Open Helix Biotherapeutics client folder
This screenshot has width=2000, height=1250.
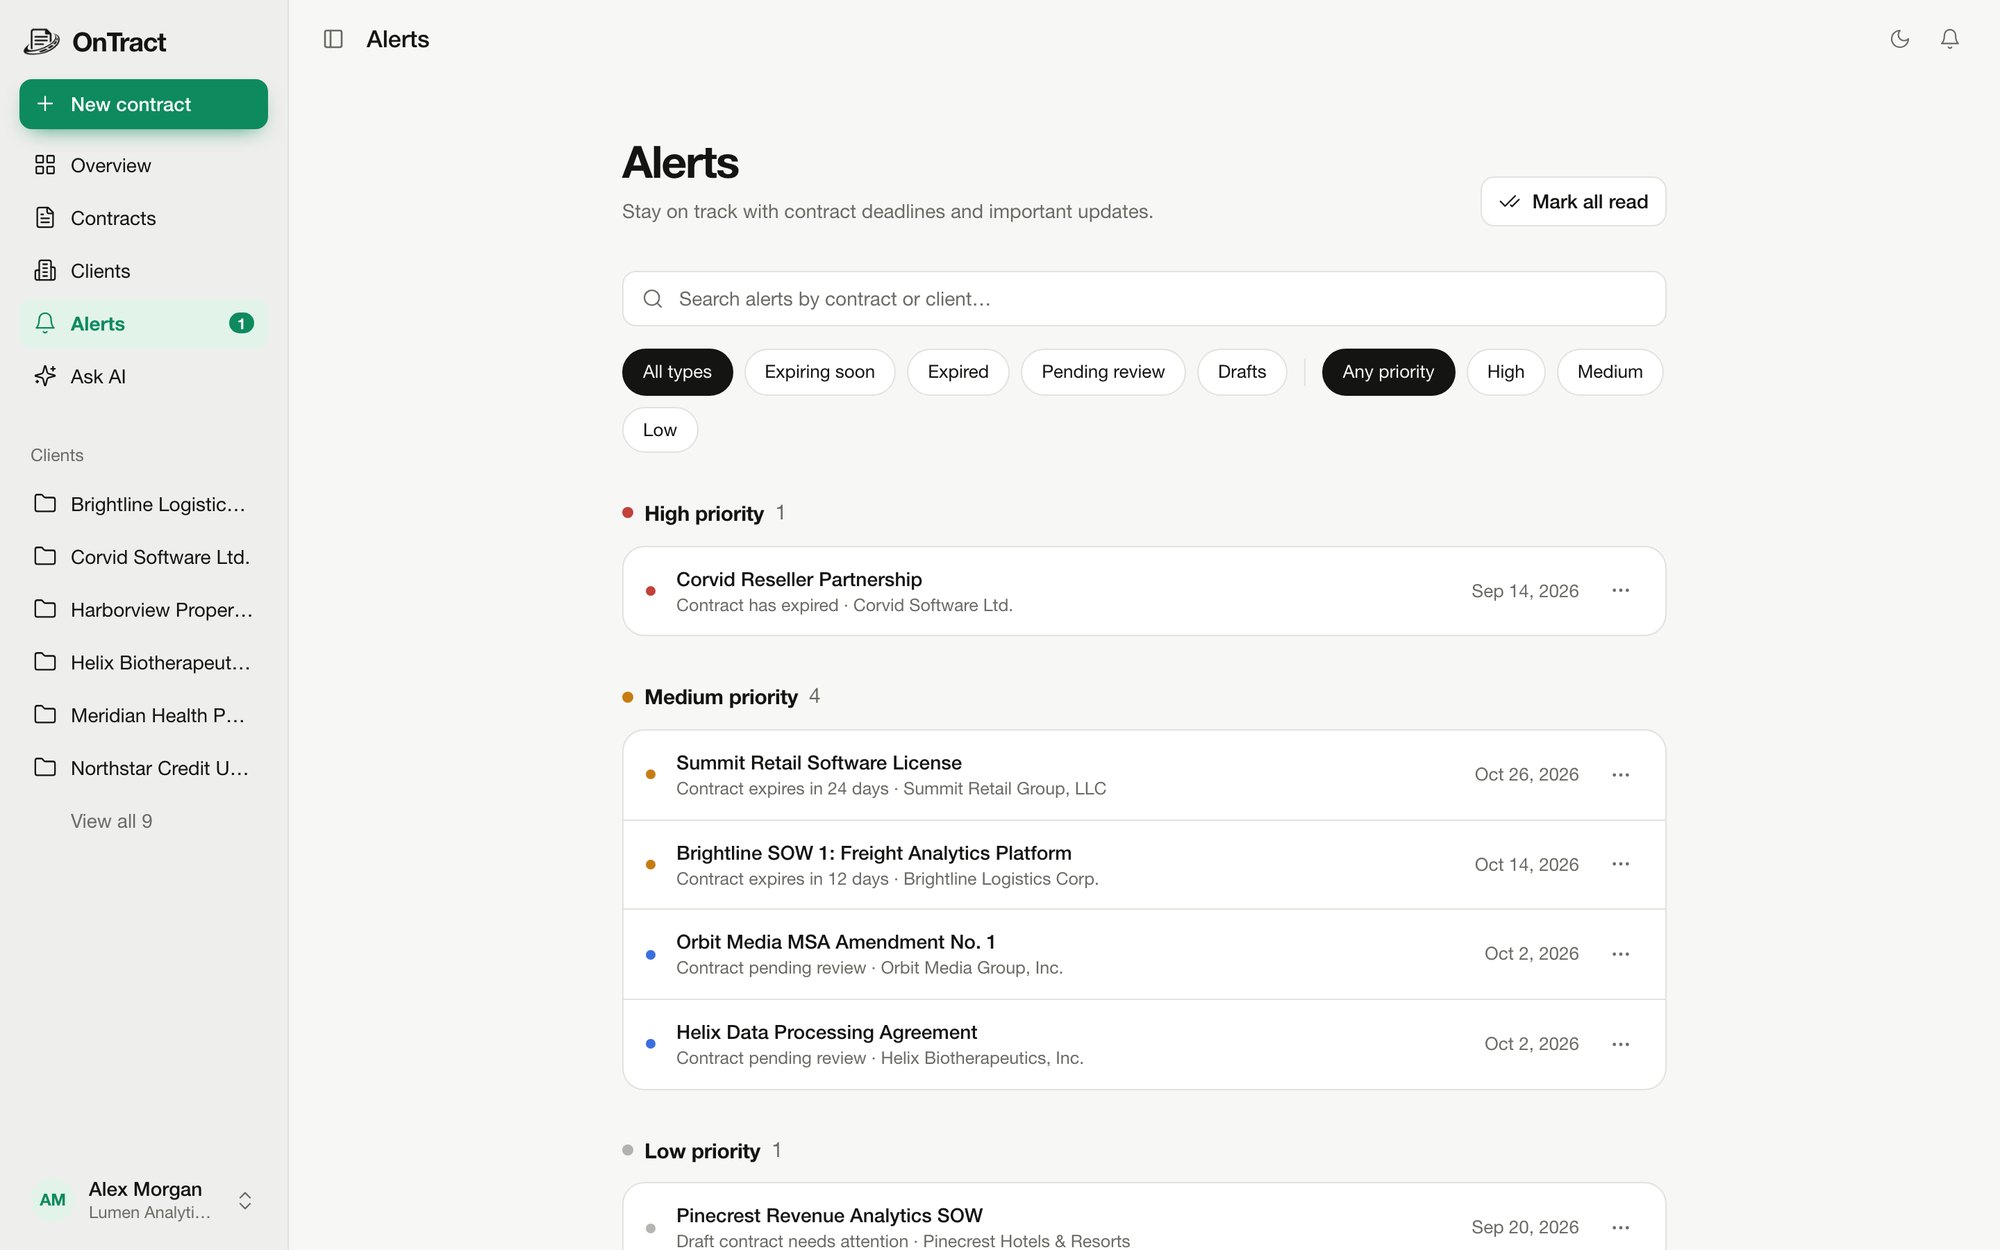[143, 662]
